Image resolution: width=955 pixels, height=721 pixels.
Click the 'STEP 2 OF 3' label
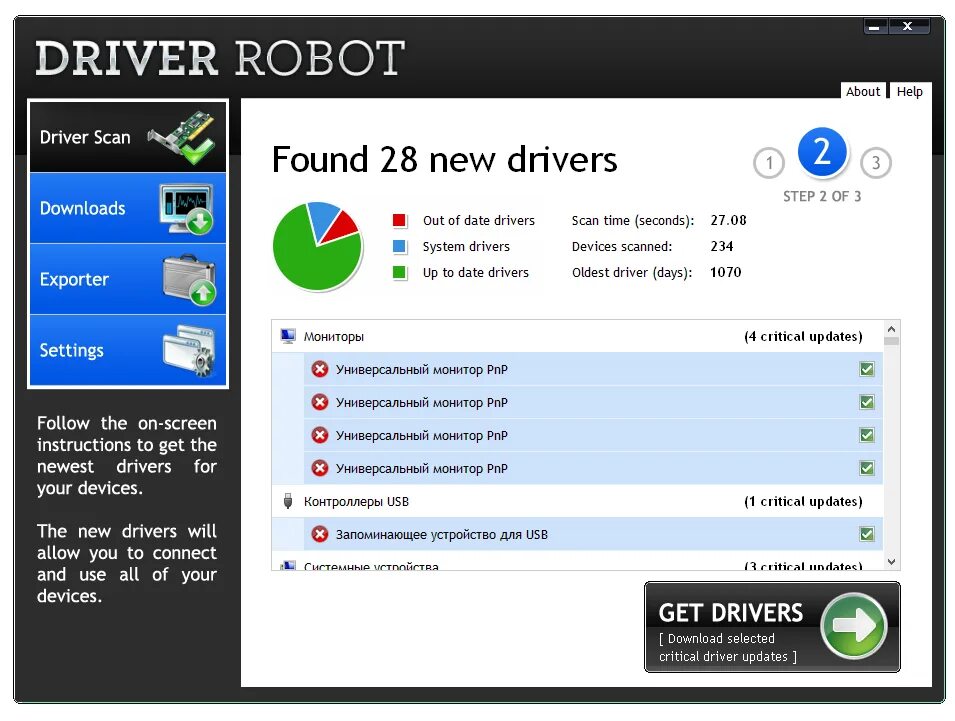822,196
